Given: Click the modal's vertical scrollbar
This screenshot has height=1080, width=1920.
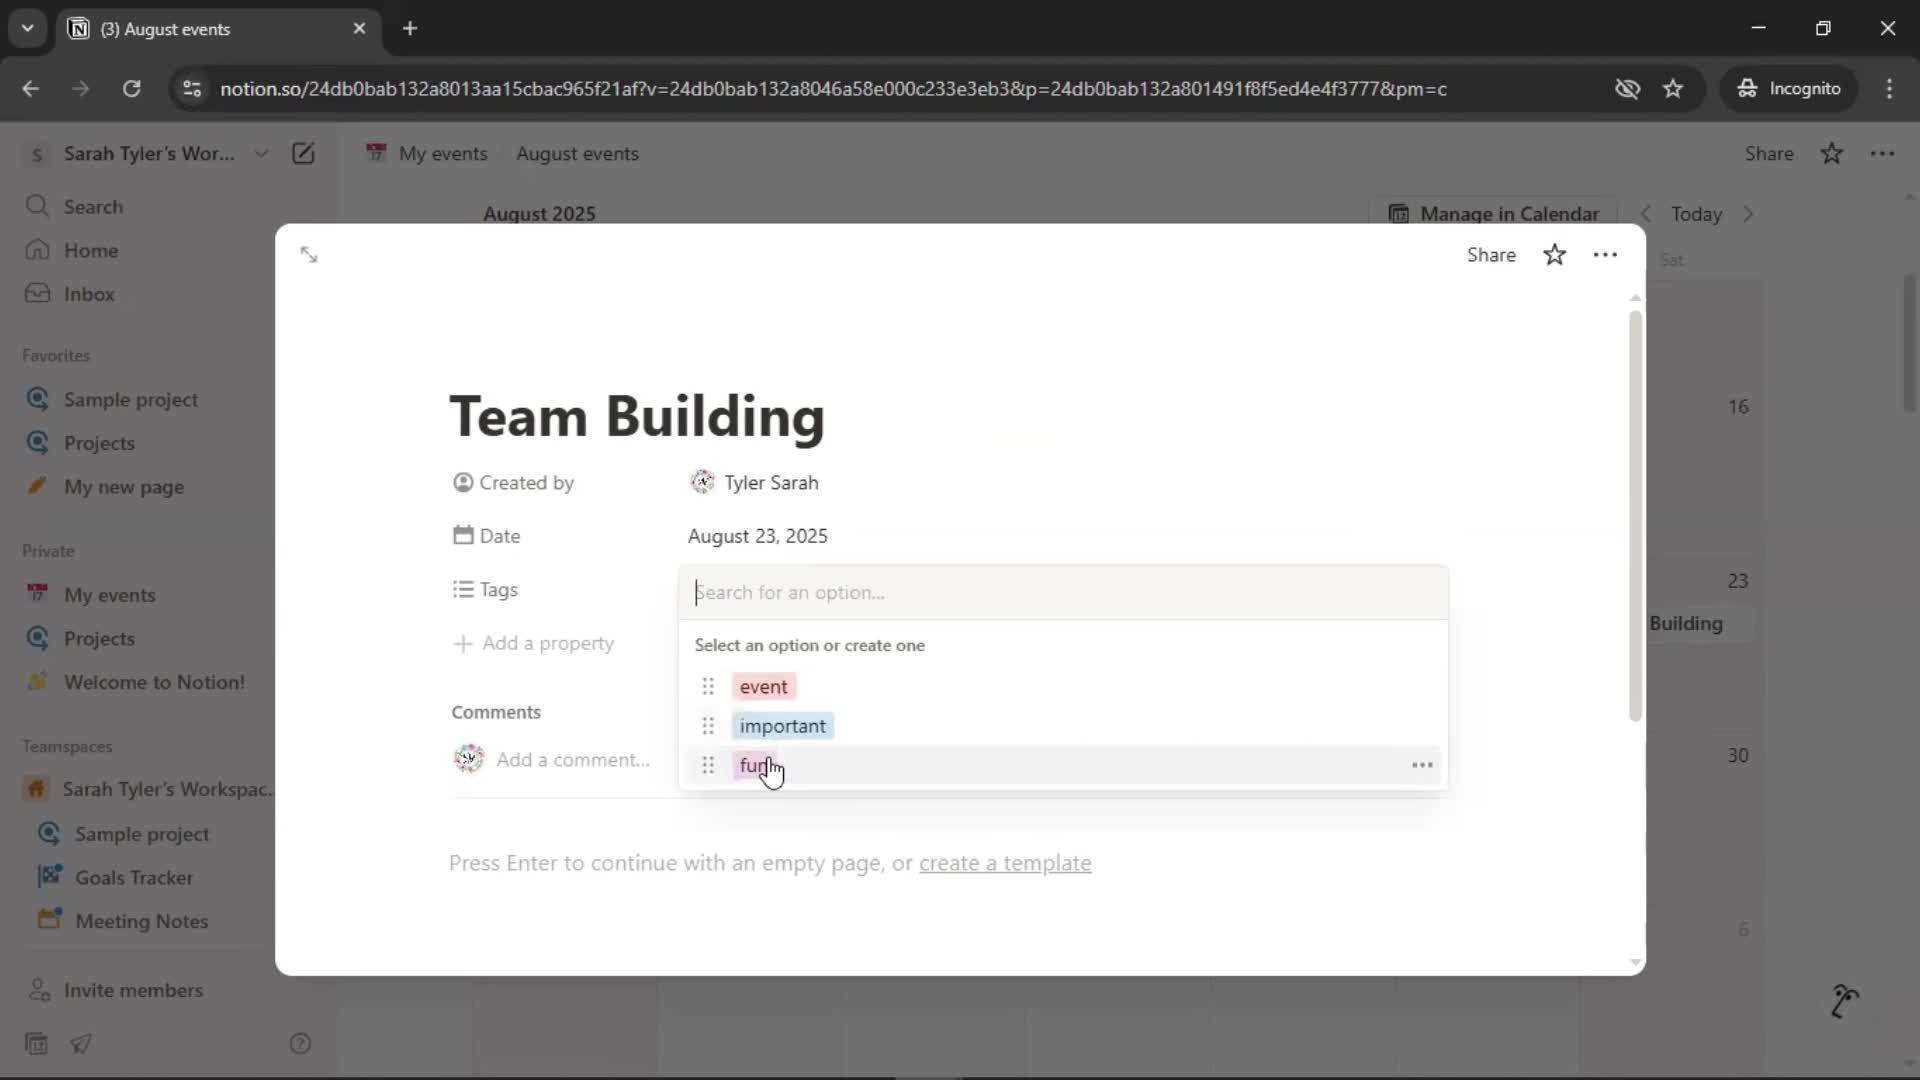Looking at the screenshot, I should click(x=1636, y=515).
